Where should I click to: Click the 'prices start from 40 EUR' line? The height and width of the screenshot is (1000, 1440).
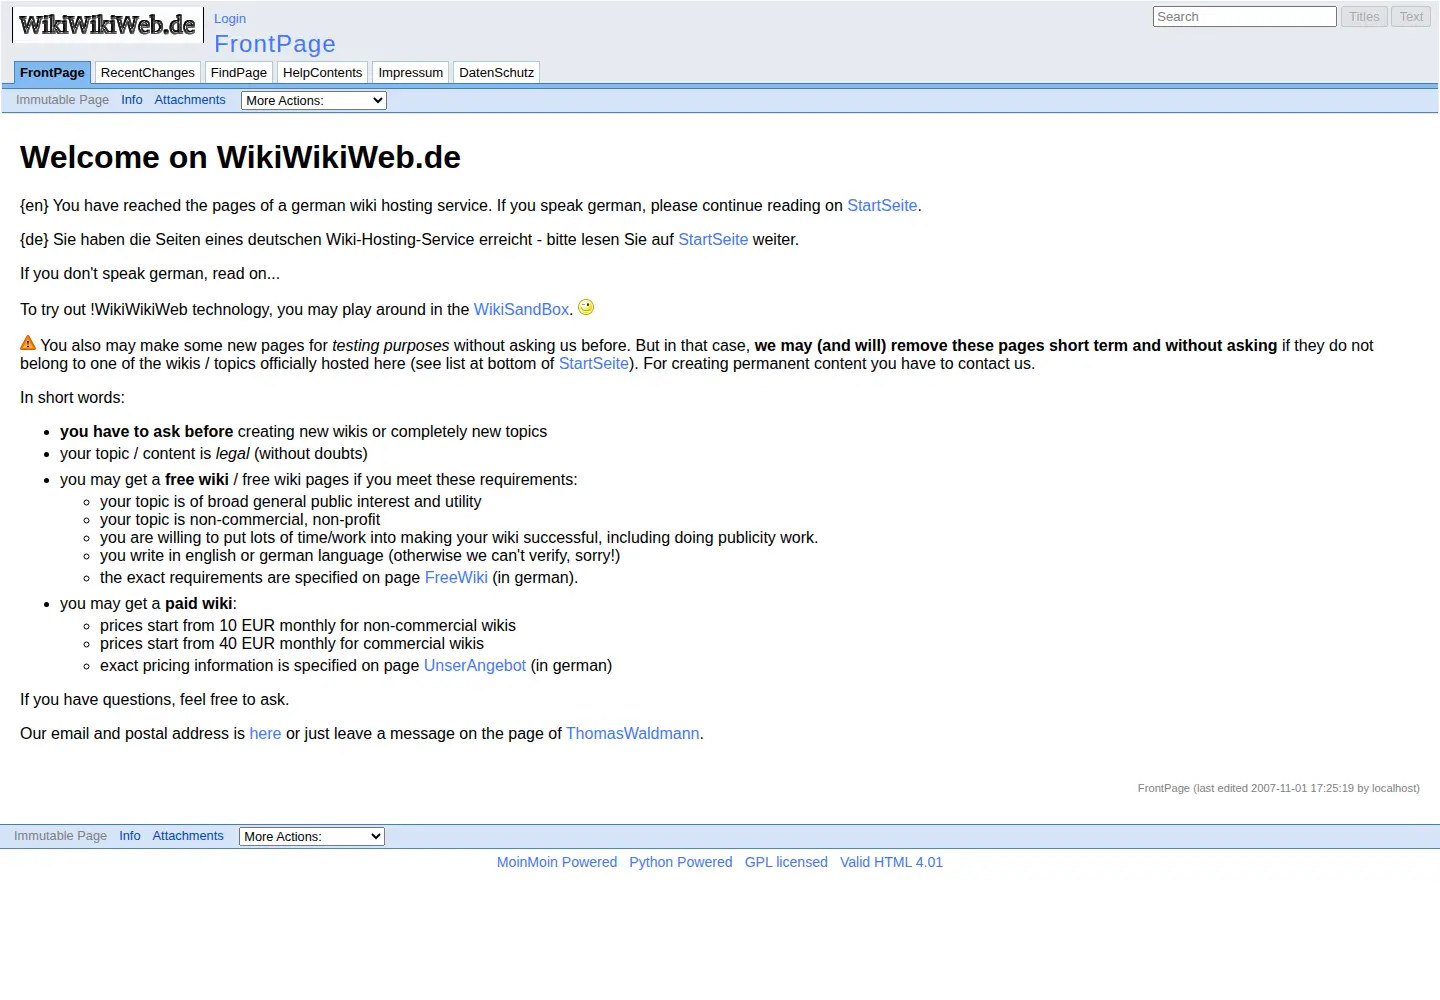tap(292, 643)
